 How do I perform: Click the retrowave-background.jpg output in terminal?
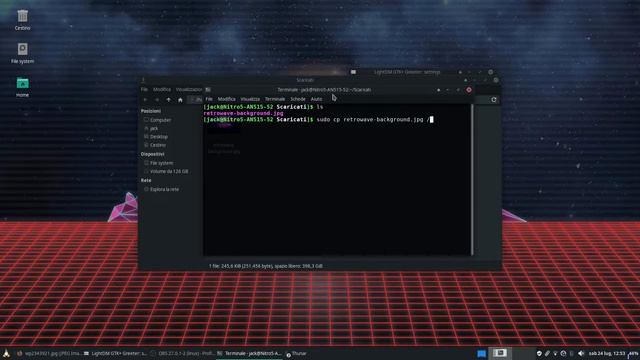(x=243, y=113)
